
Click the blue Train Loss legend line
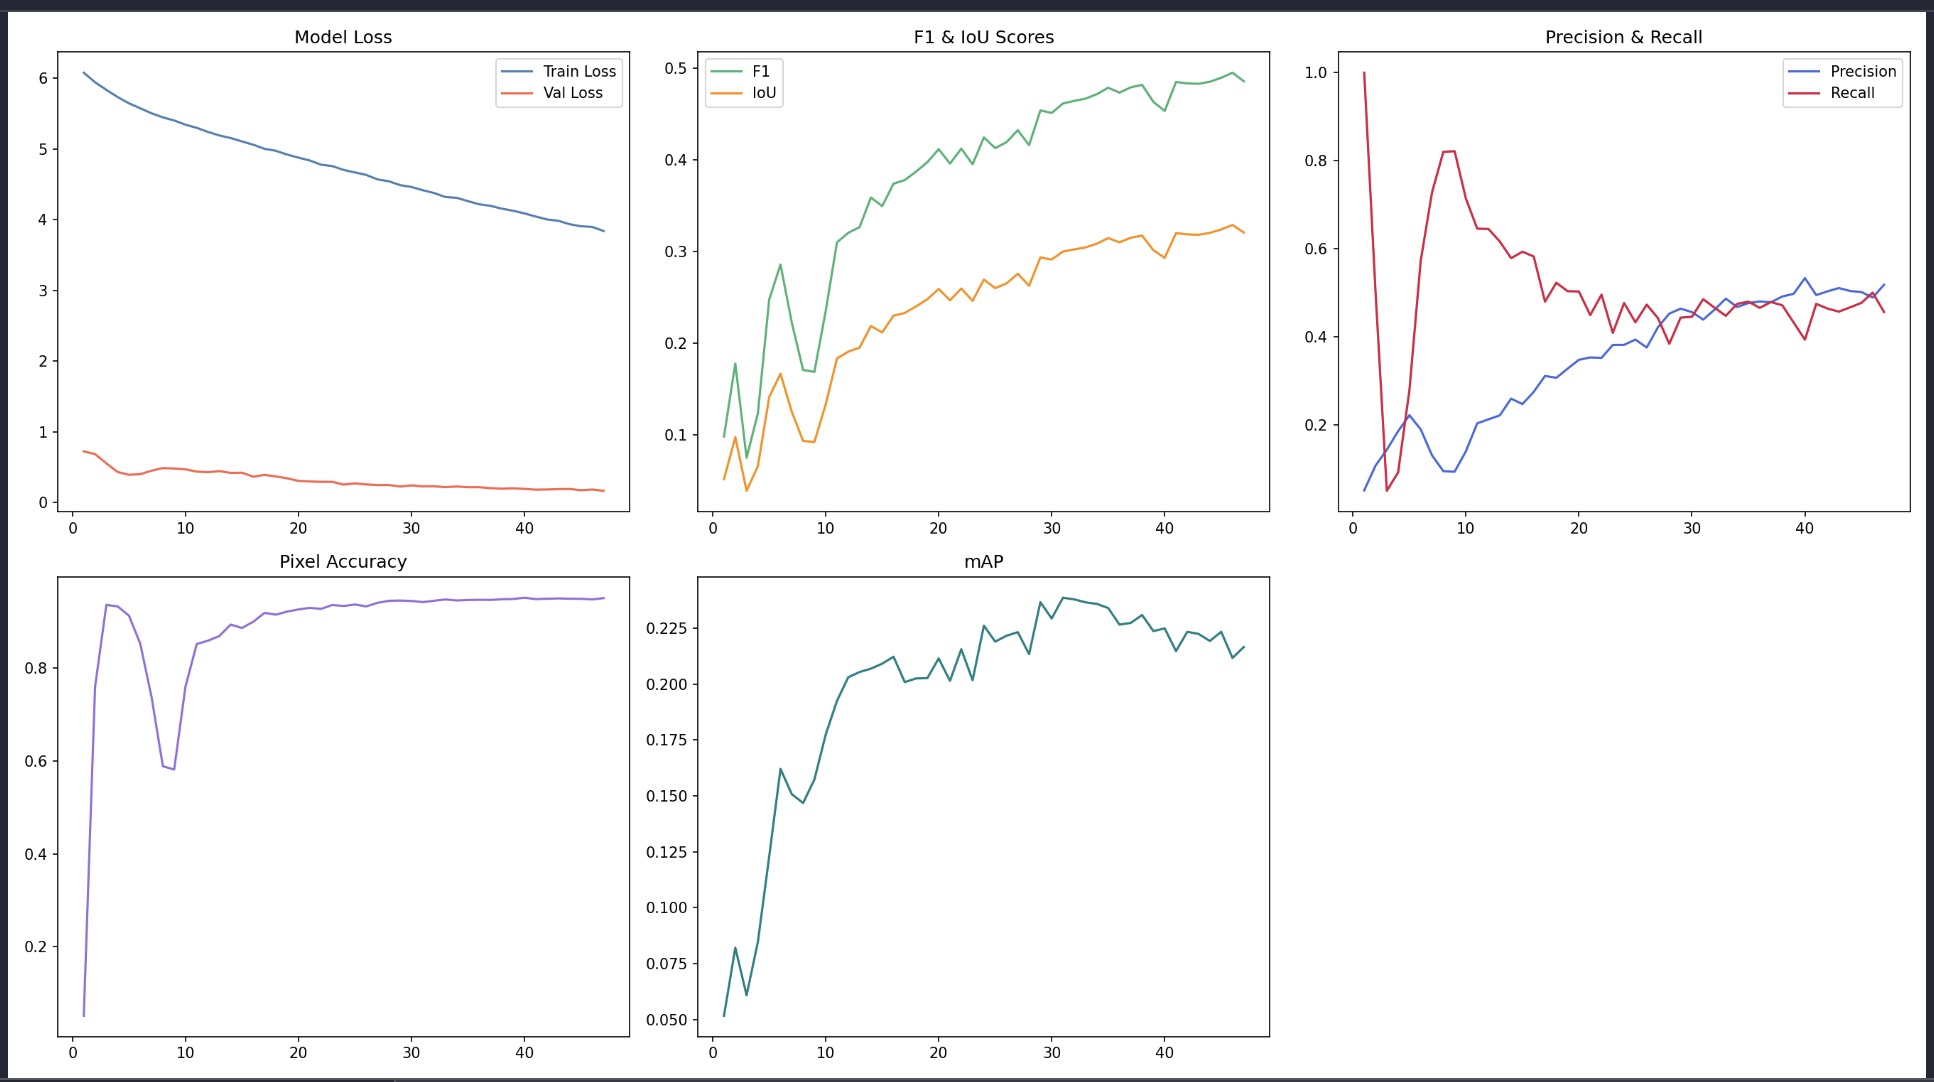click(517, 71)
